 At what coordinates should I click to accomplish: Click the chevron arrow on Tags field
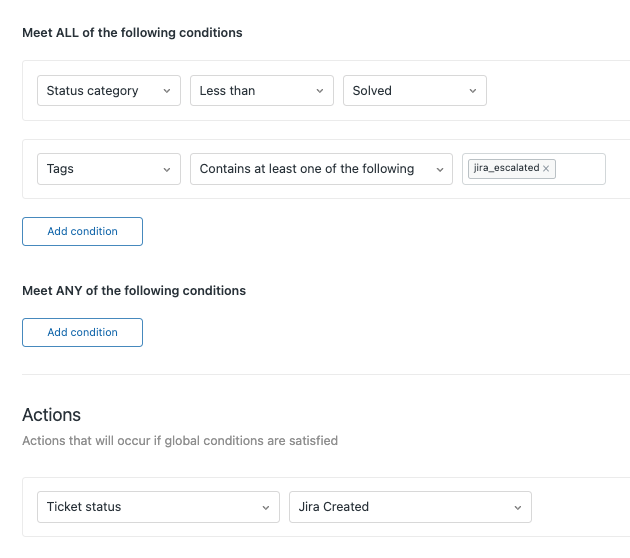click(166, 170)
